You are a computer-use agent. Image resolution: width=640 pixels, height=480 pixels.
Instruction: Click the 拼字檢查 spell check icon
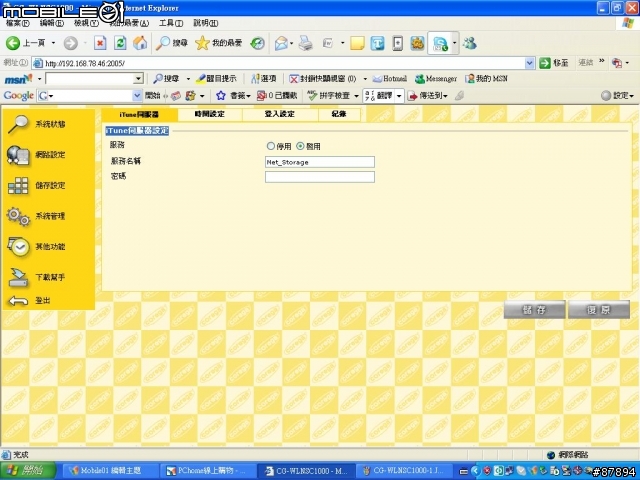[312, 96]
